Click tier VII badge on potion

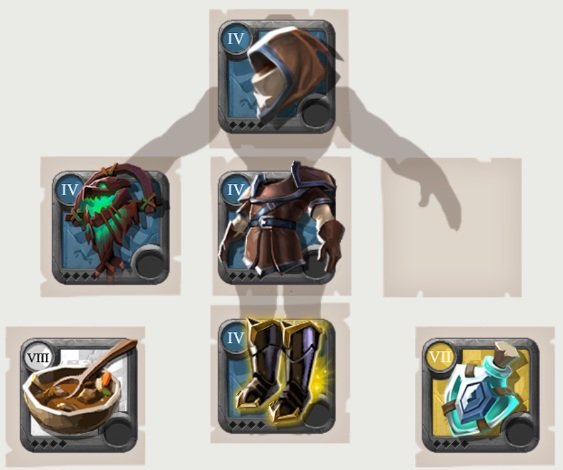[x=440, y=357]
